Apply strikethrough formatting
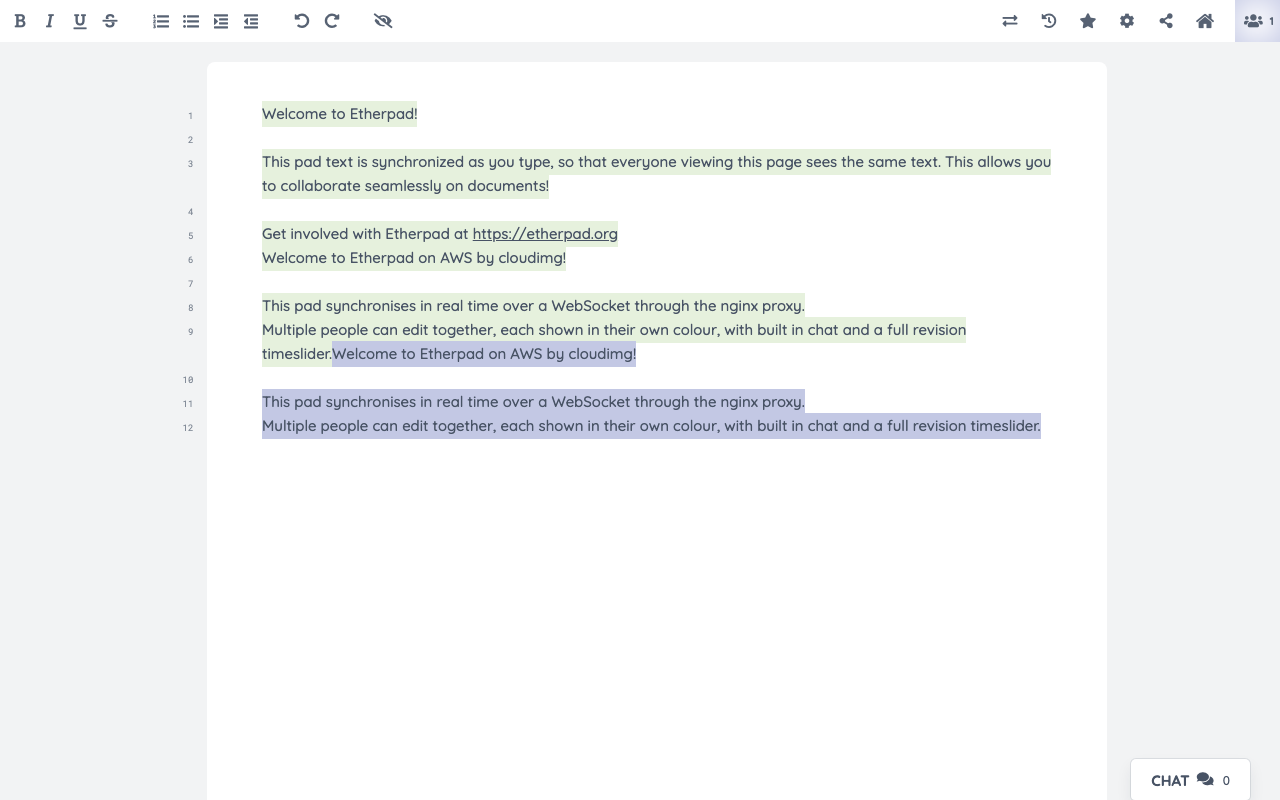The width and height of the screenshot is (1280, 800). point(110,21)
